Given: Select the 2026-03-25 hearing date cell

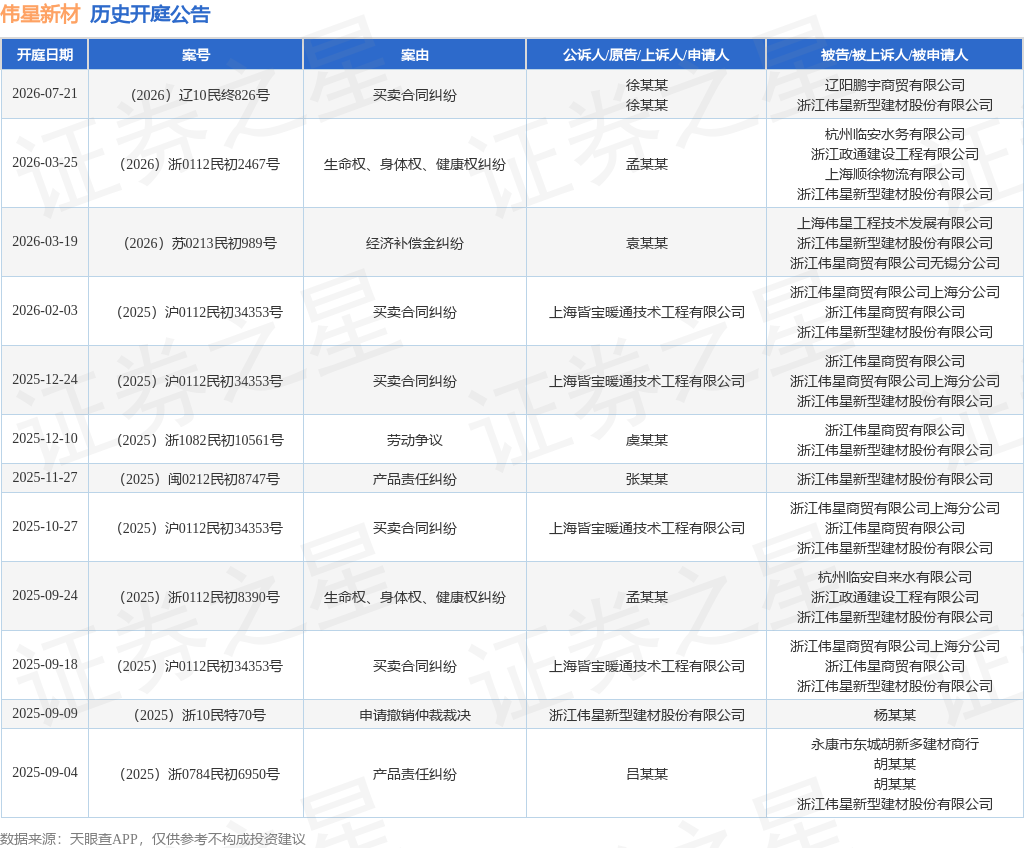Looking at the screenshot, I should [44, 162].
